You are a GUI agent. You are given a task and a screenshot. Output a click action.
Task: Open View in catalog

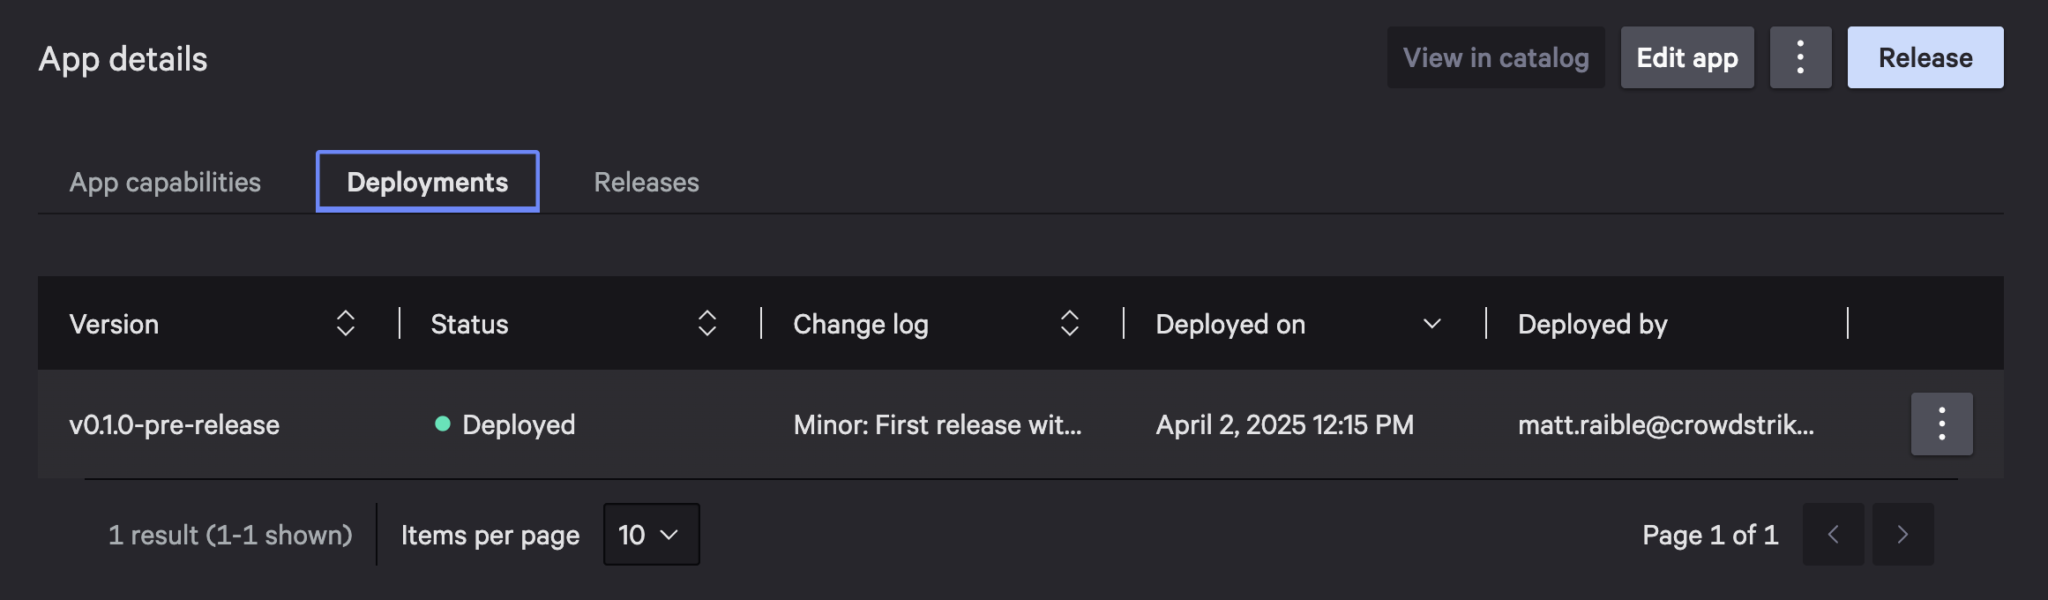(x=1495, y=57)
